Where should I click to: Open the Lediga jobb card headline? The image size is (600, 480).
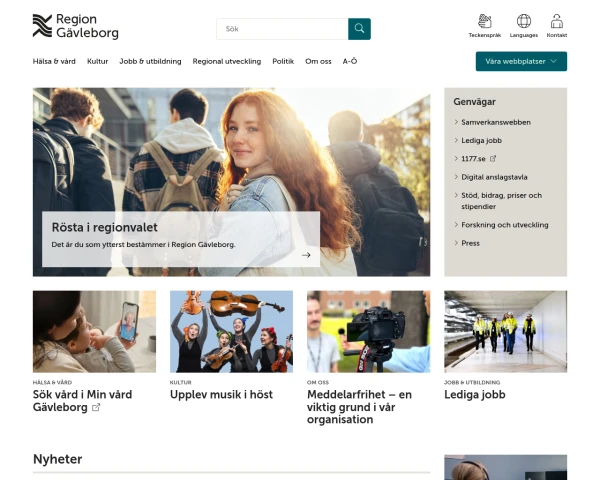[475, 395]
